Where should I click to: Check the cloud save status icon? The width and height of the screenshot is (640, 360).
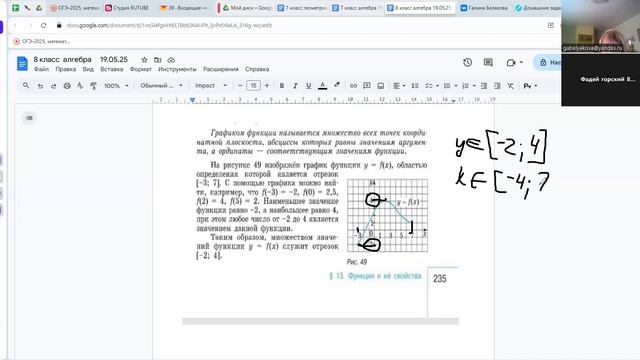tap(171, 60)
